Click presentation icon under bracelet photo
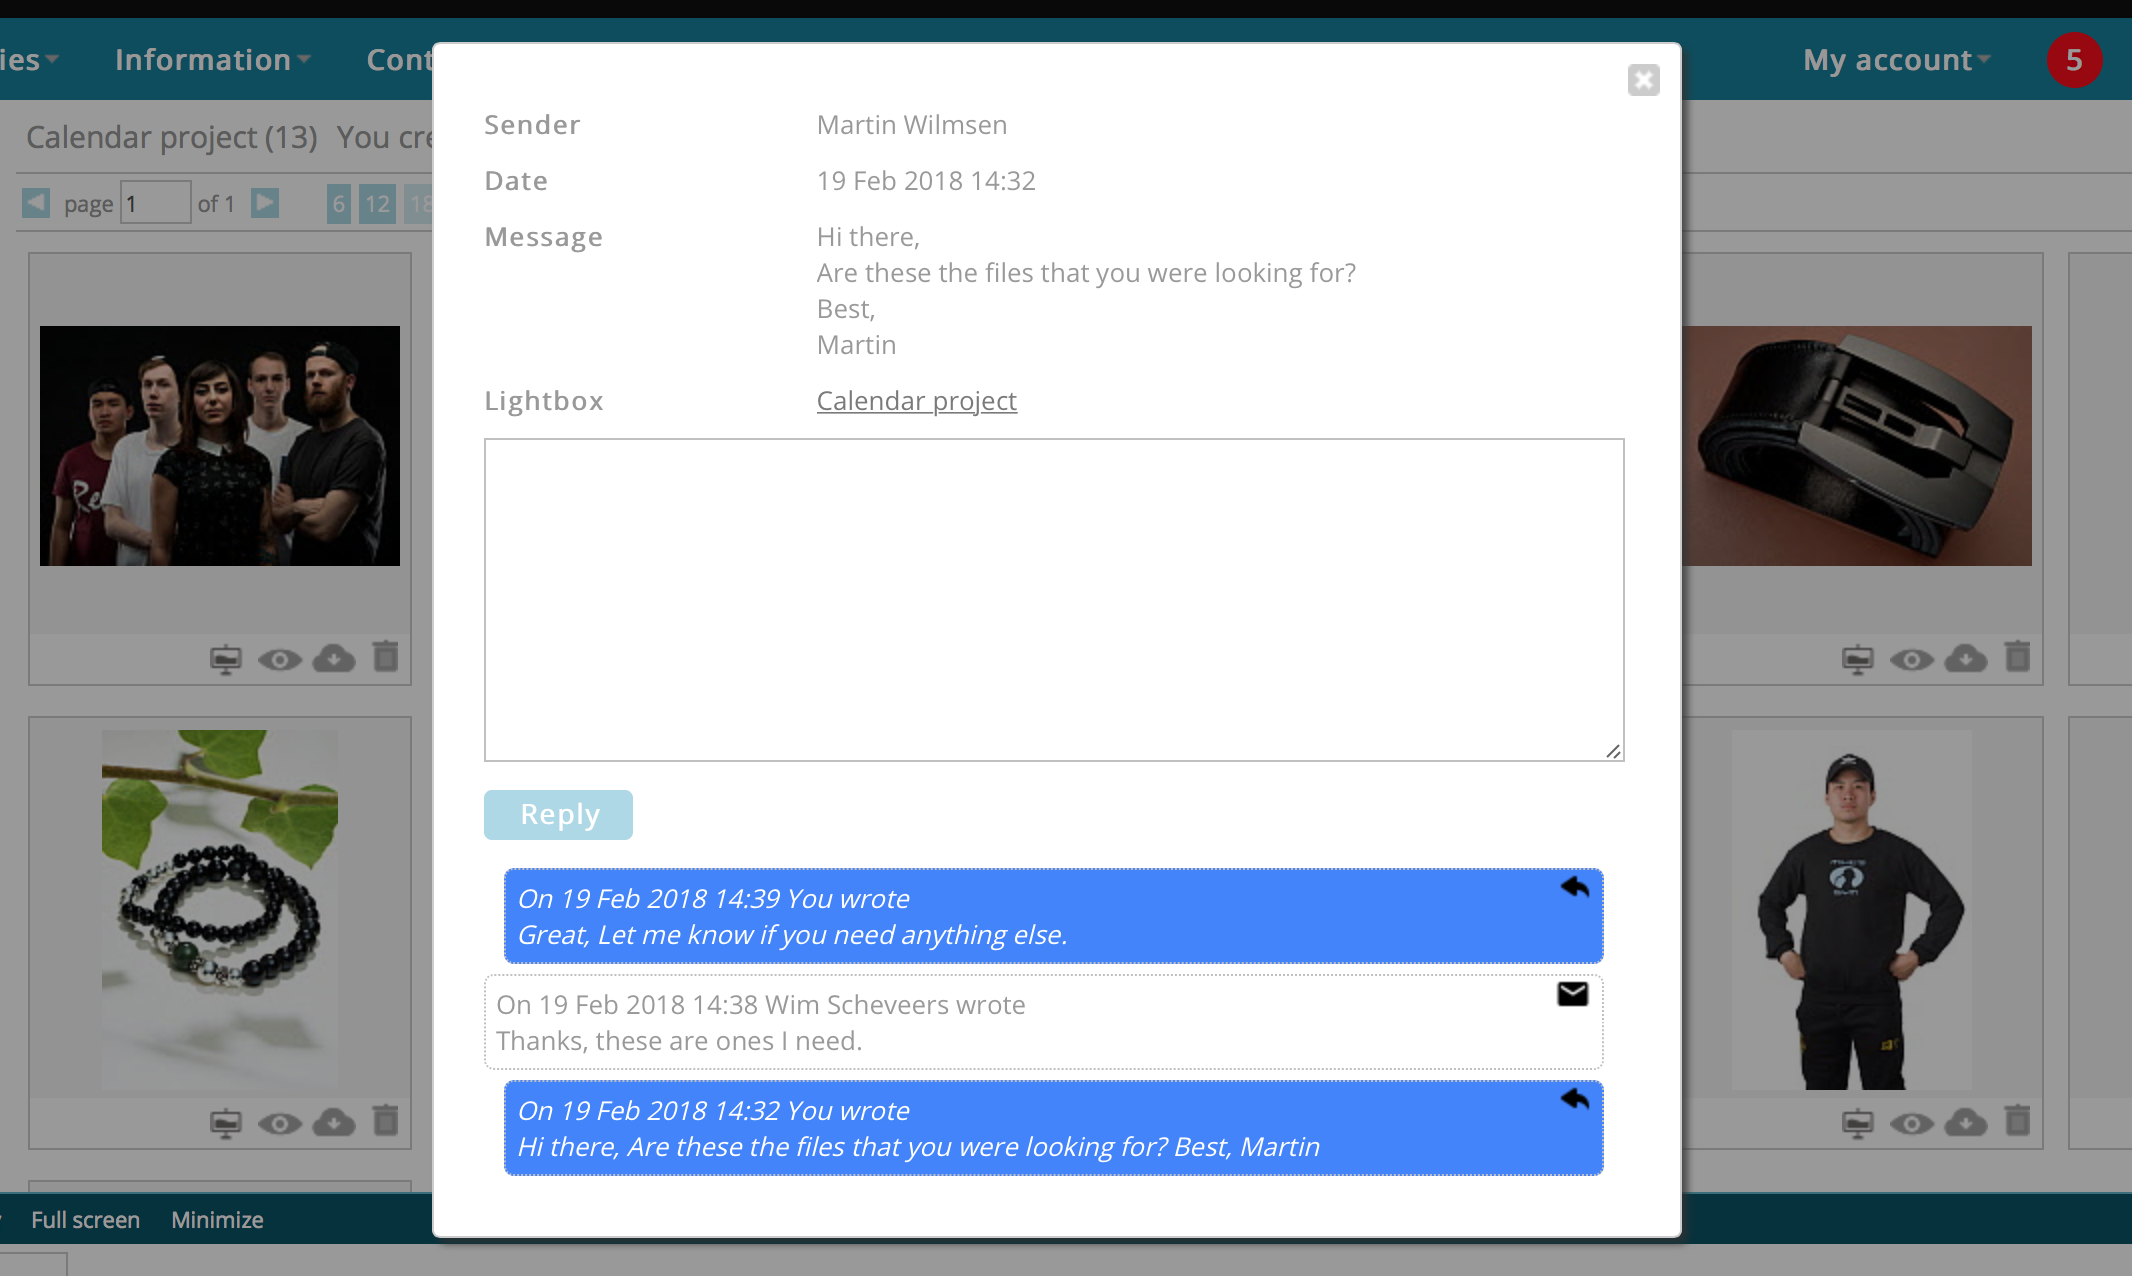This screenshot has height=1276, width=2132. [x=226, y=1124]
